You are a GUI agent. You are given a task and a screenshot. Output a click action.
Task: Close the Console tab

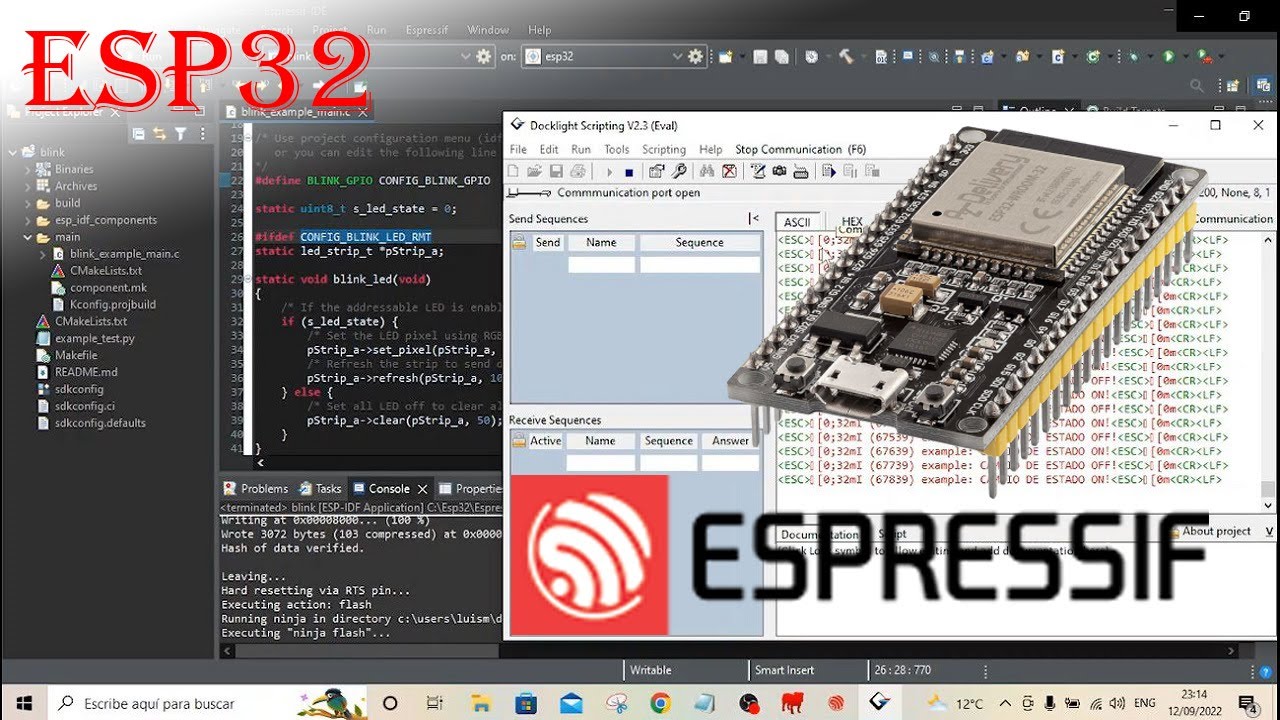click(x=422, y=489)
